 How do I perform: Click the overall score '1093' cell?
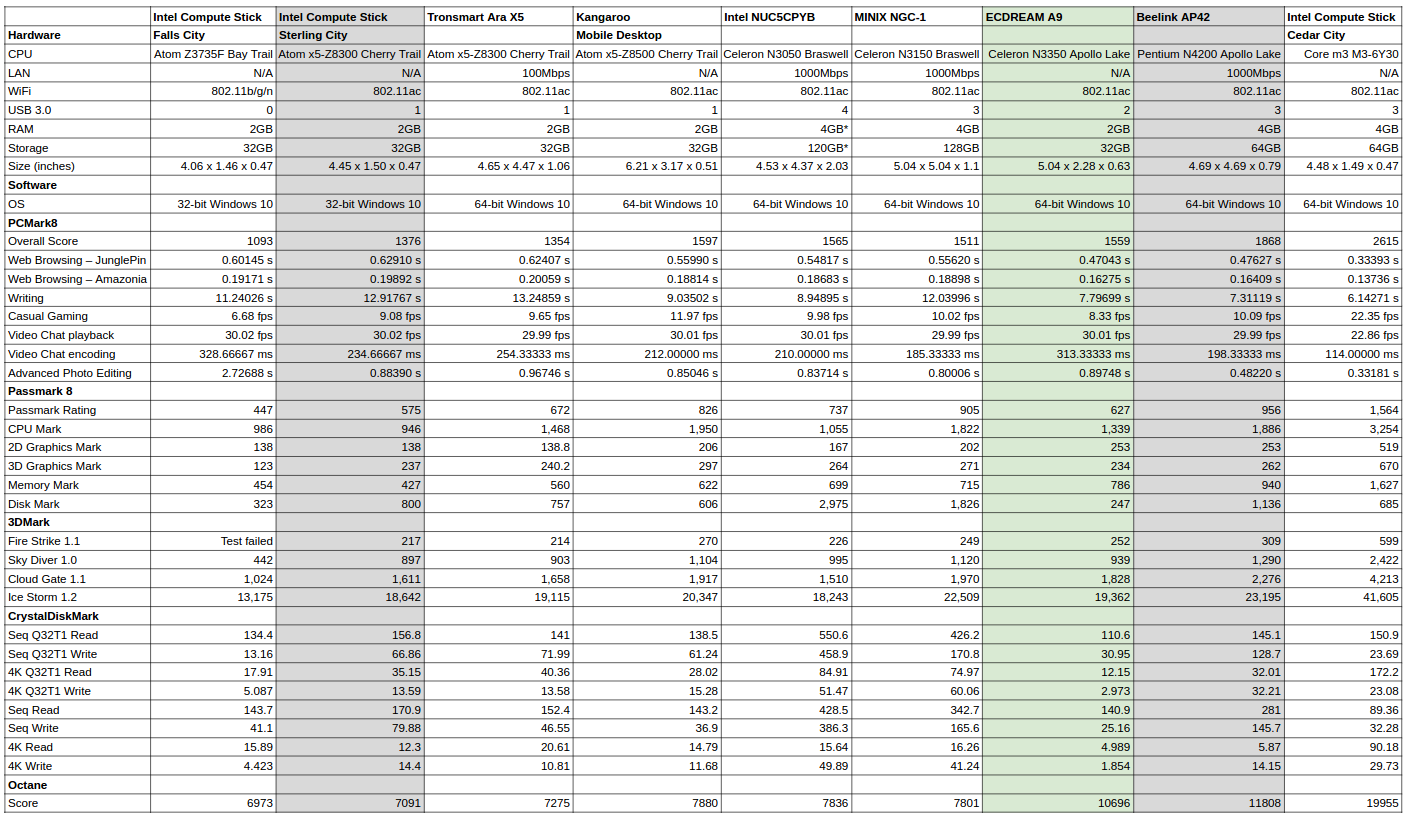[213, 241]
